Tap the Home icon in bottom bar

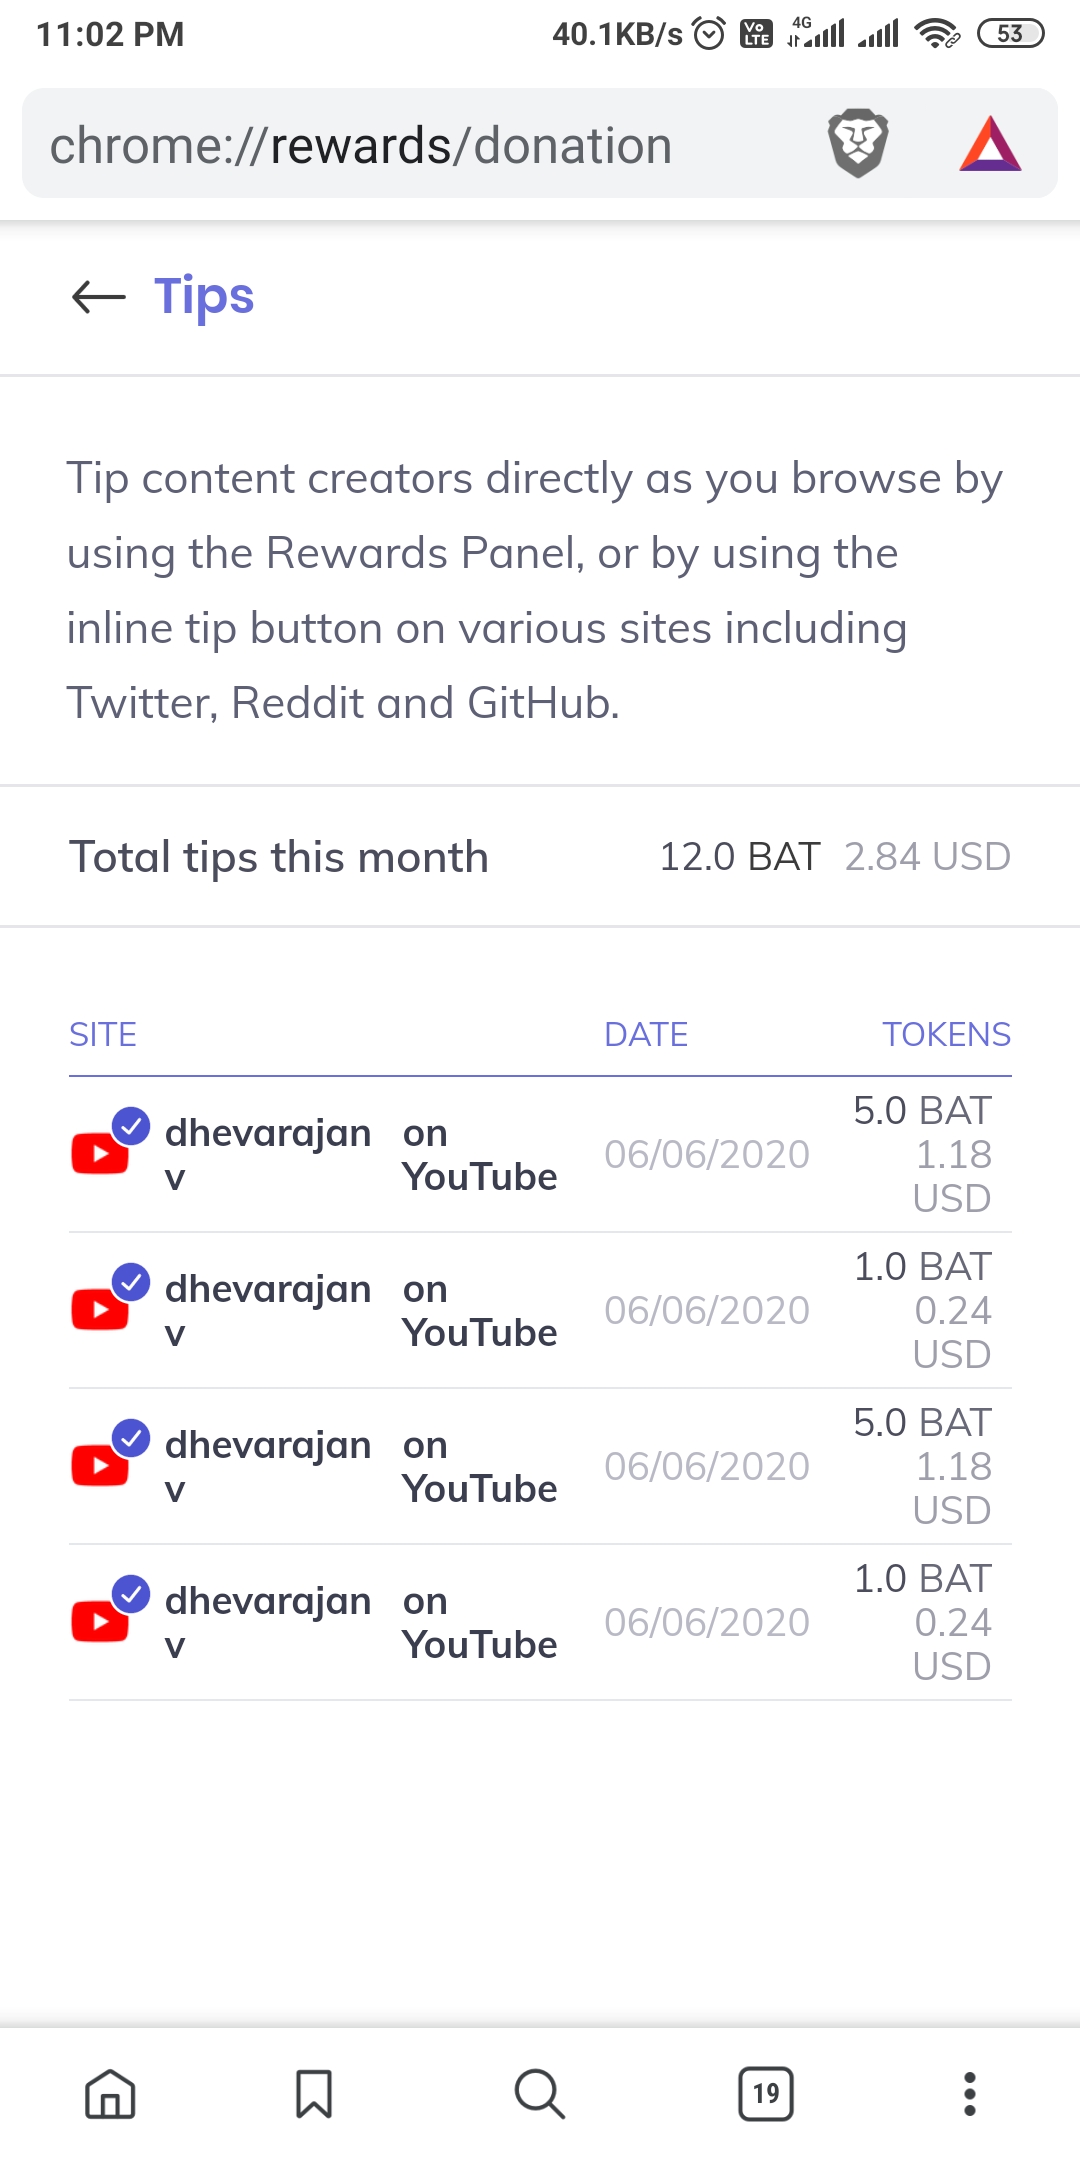click(x=110, y=2094)
